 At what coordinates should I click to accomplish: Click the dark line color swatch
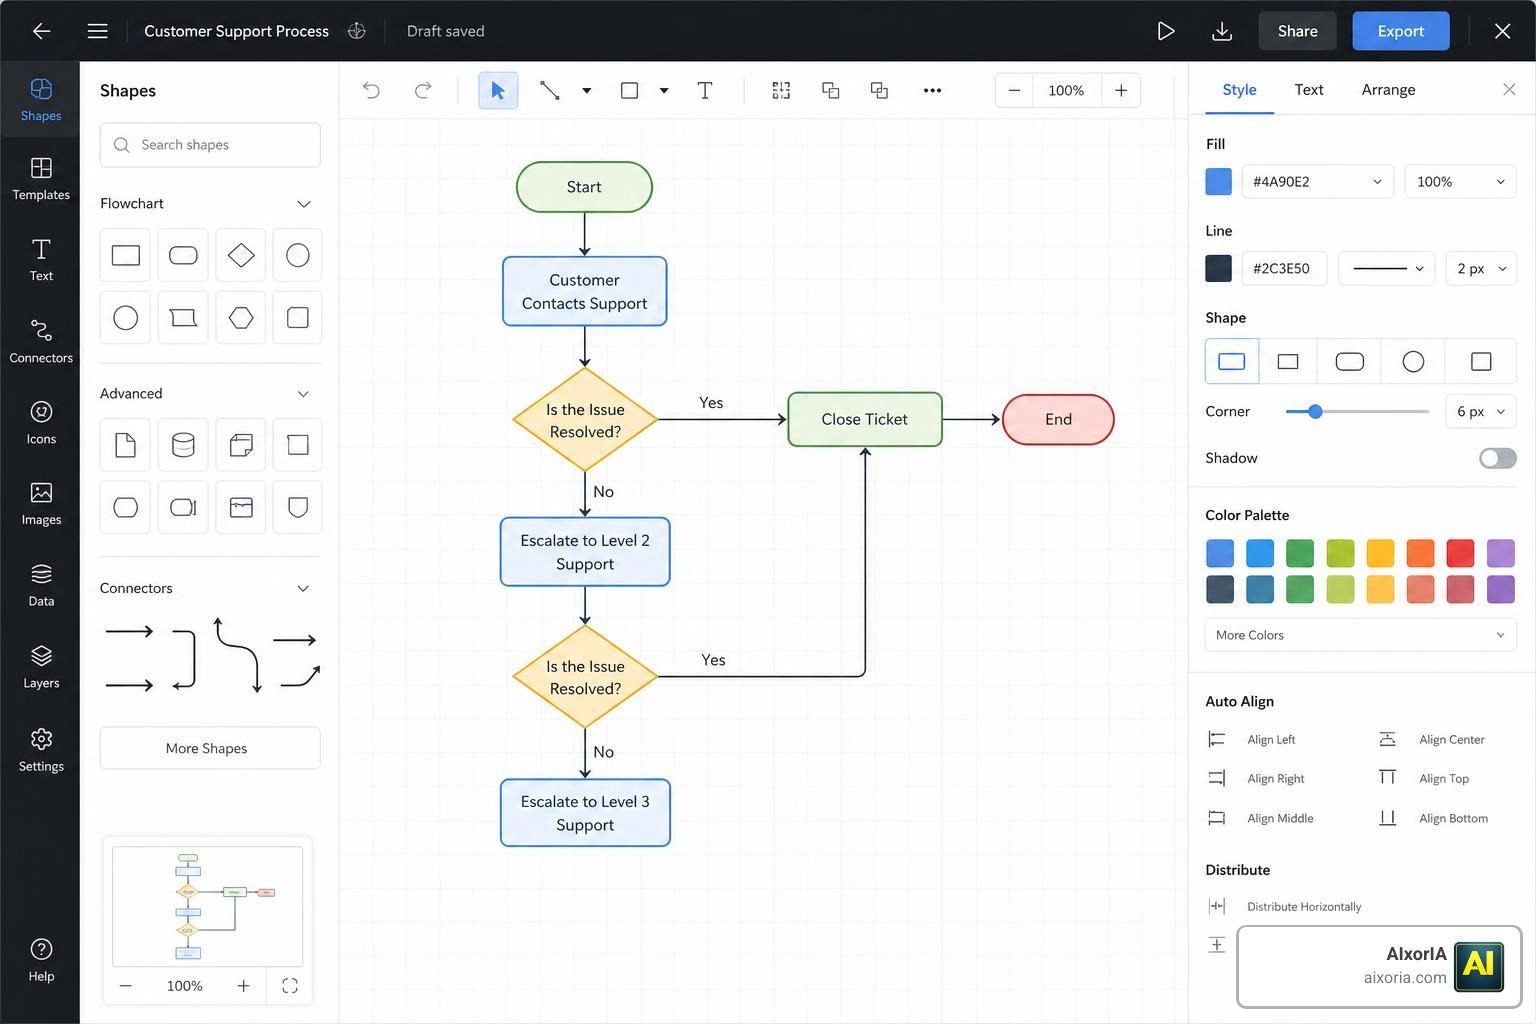[x=1218, y=268]
